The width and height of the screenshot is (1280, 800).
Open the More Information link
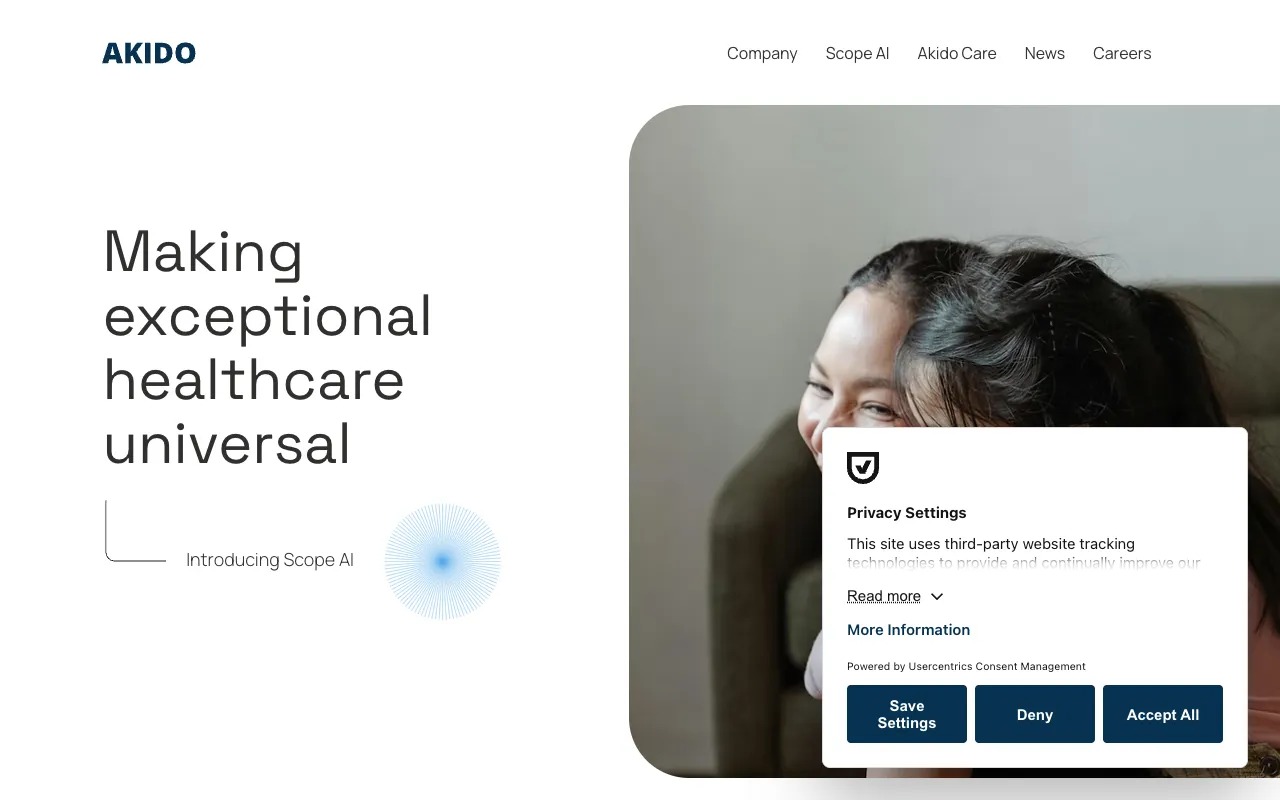(908, 629)
